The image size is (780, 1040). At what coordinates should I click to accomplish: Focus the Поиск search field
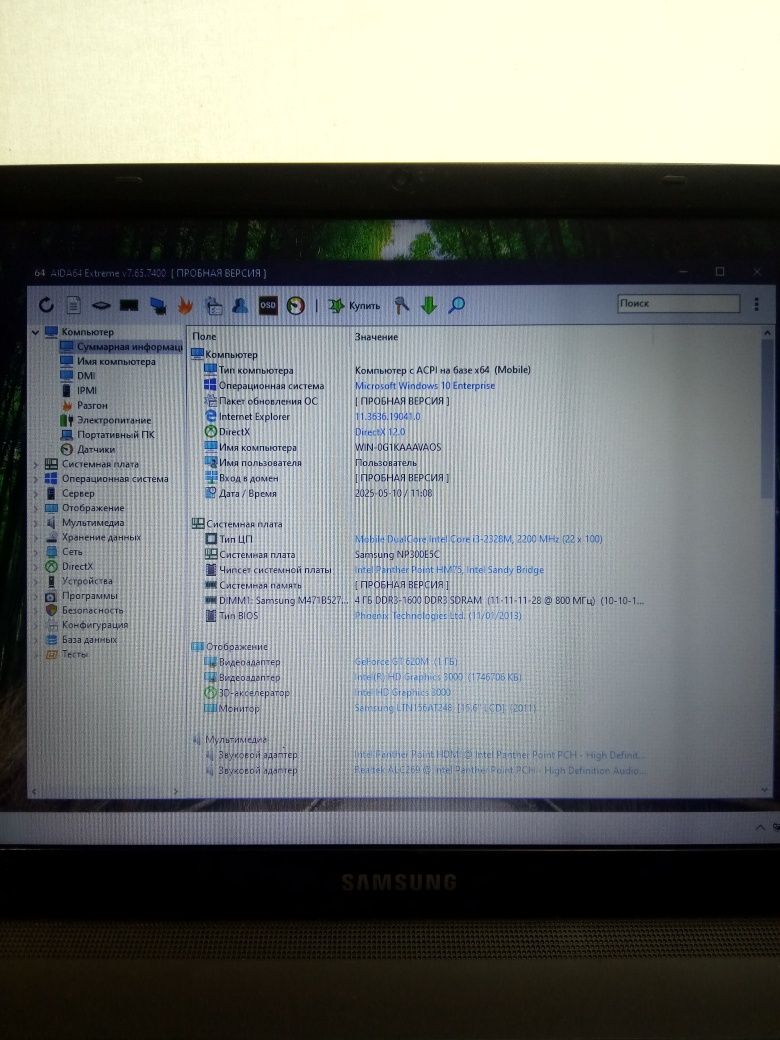pos(678,303)
